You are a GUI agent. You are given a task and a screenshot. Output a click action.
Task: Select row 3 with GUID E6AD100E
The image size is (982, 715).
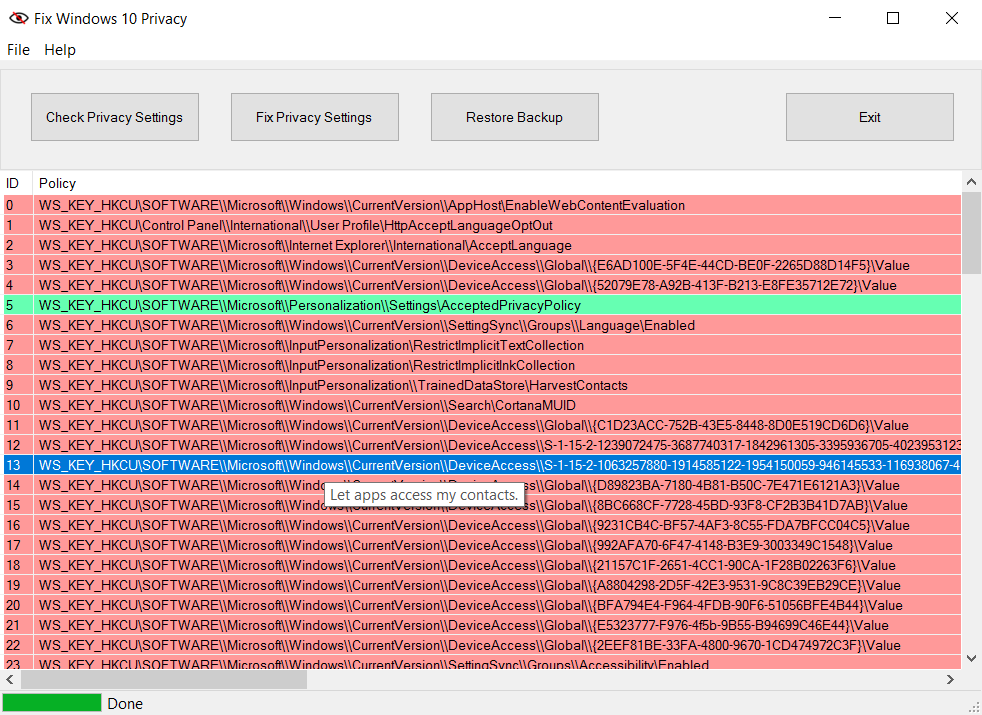[x=482, y=265]
